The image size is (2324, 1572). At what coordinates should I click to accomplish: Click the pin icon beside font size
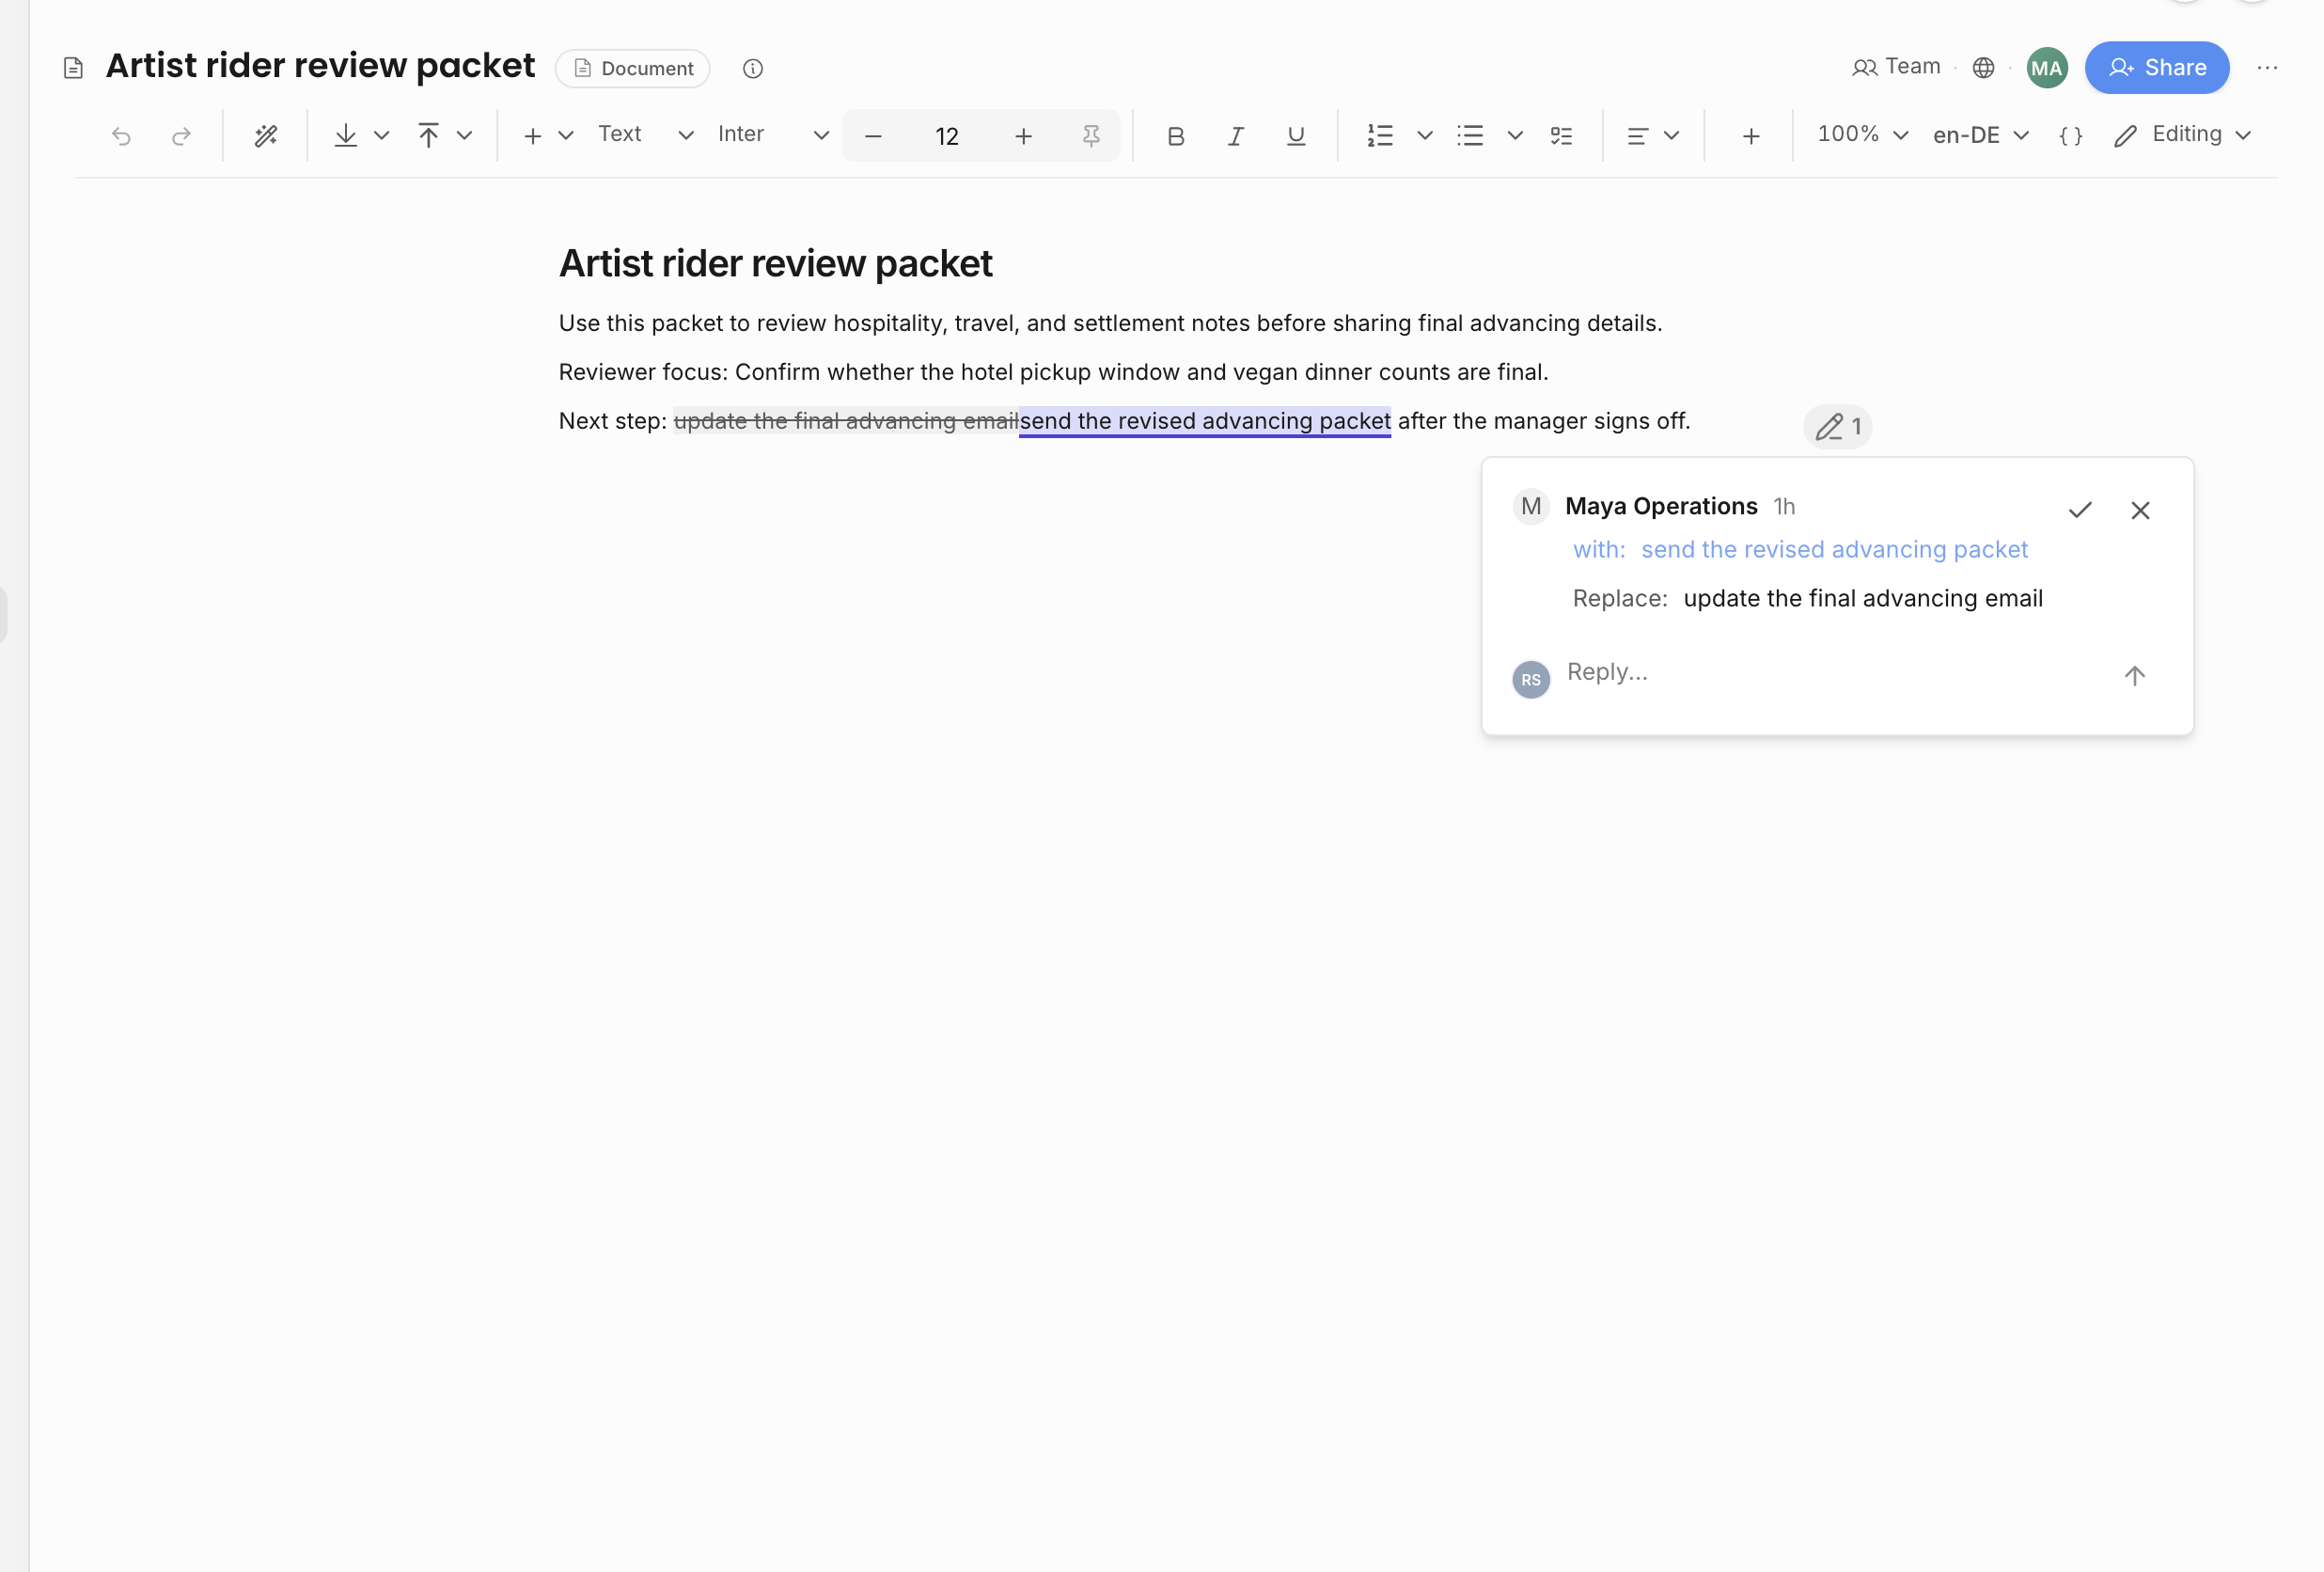[1091, 136]
